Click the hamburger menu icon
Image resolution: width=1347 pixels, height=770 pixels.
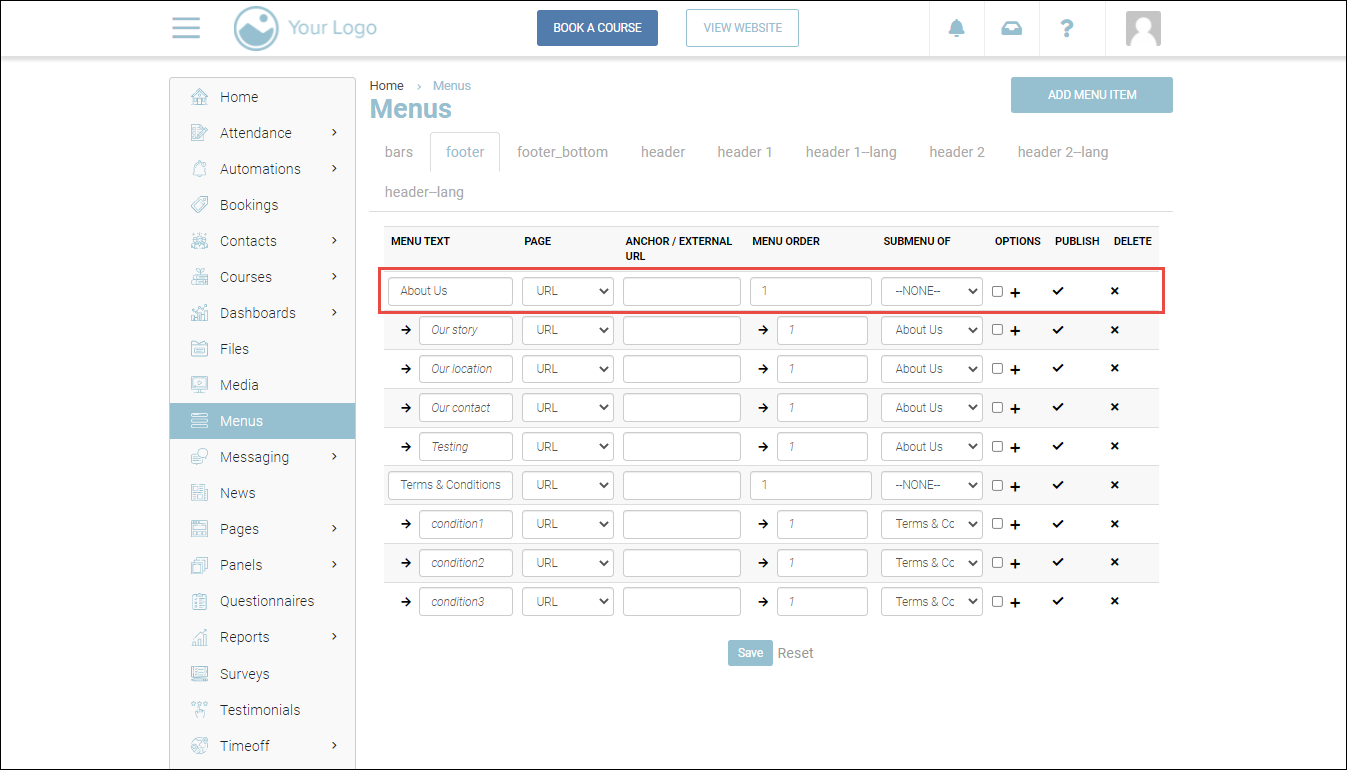[186, 28]
